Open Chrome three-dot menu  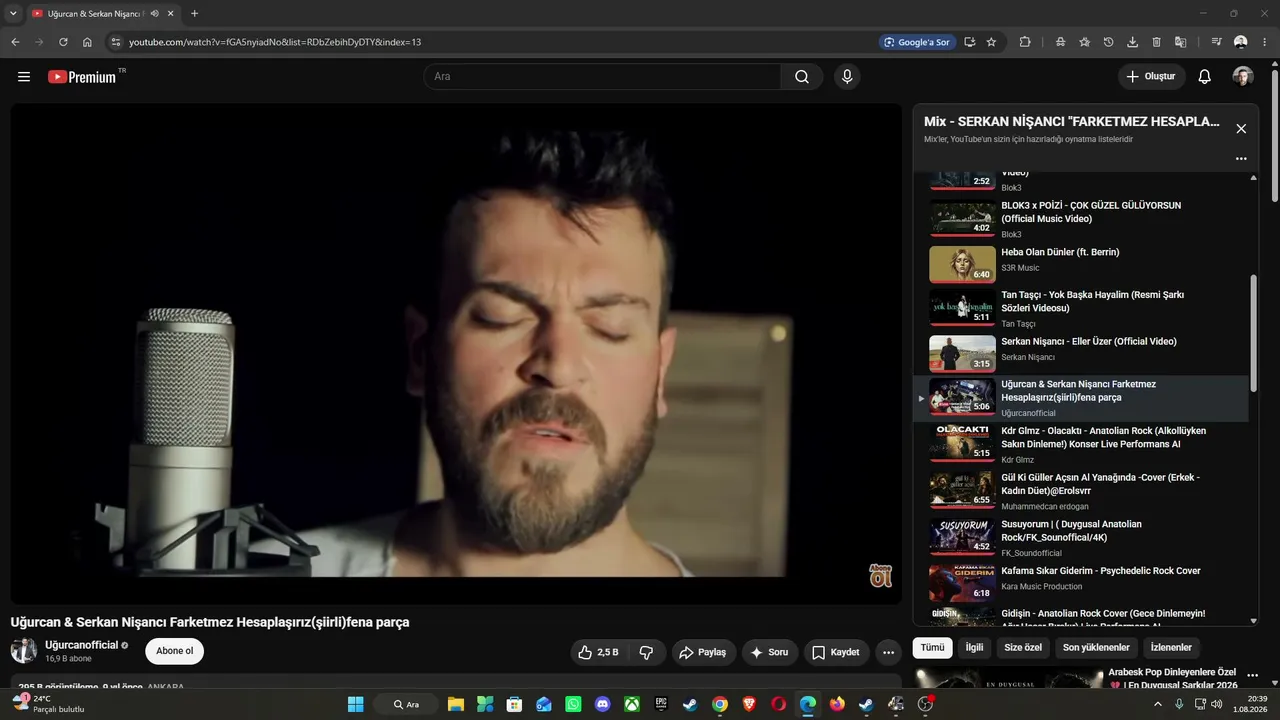coord(1265,42)
